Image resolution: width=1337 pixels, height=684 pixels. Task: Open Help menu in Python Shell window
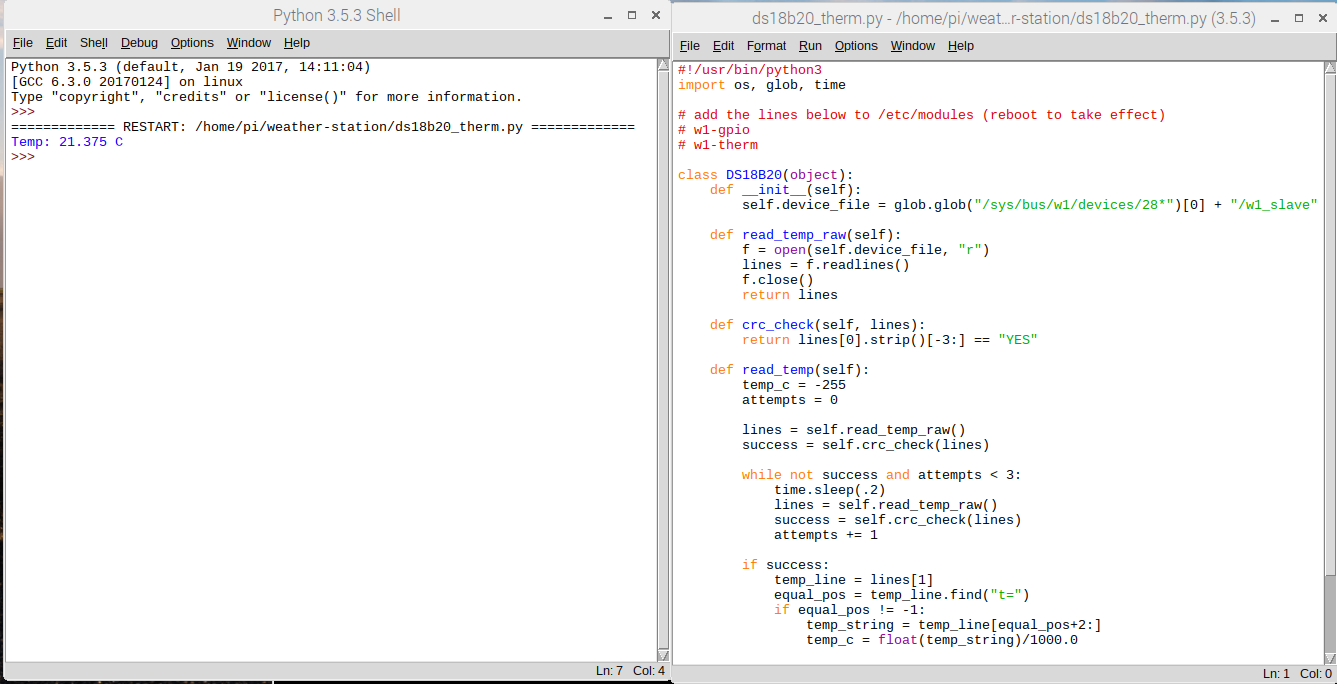[297, 43]
